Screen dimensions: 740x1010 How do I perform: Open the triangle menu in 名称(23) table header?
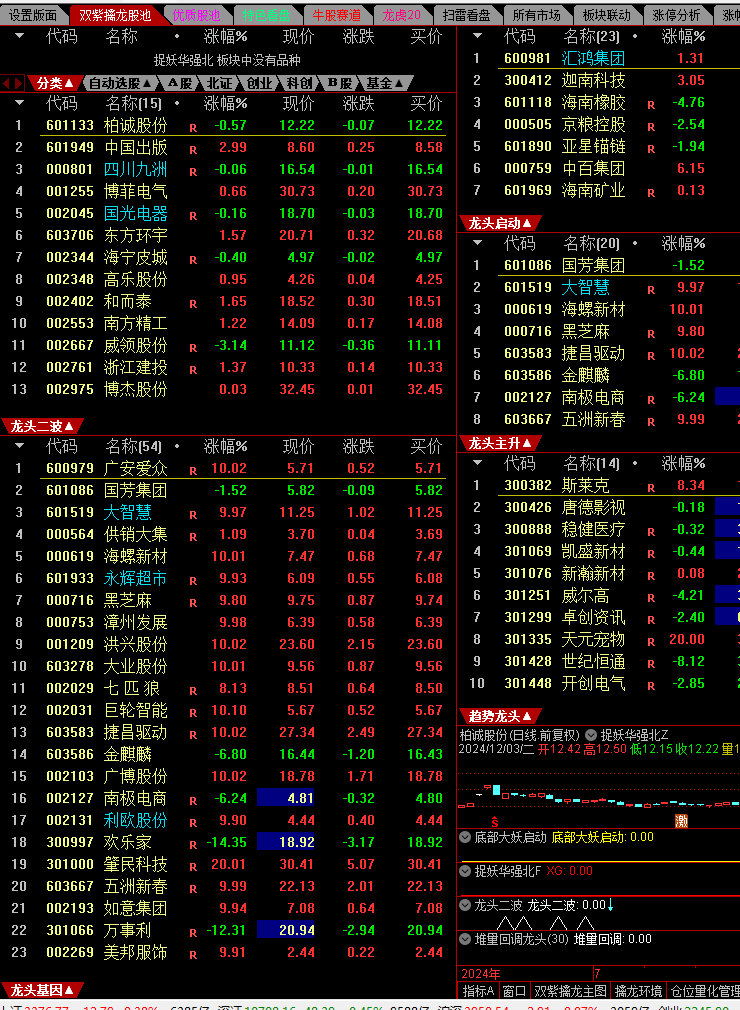coord(477,36)
